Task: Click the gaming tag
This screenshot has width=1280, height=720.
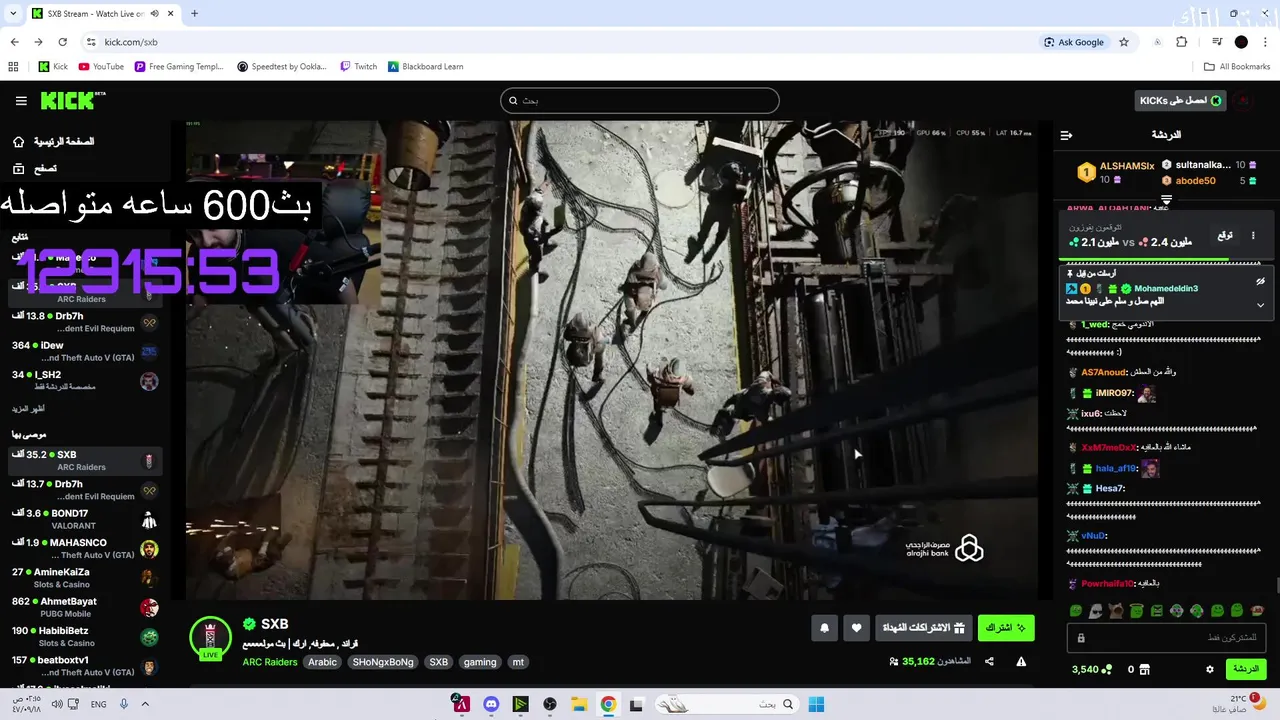Action: point(480,662)
